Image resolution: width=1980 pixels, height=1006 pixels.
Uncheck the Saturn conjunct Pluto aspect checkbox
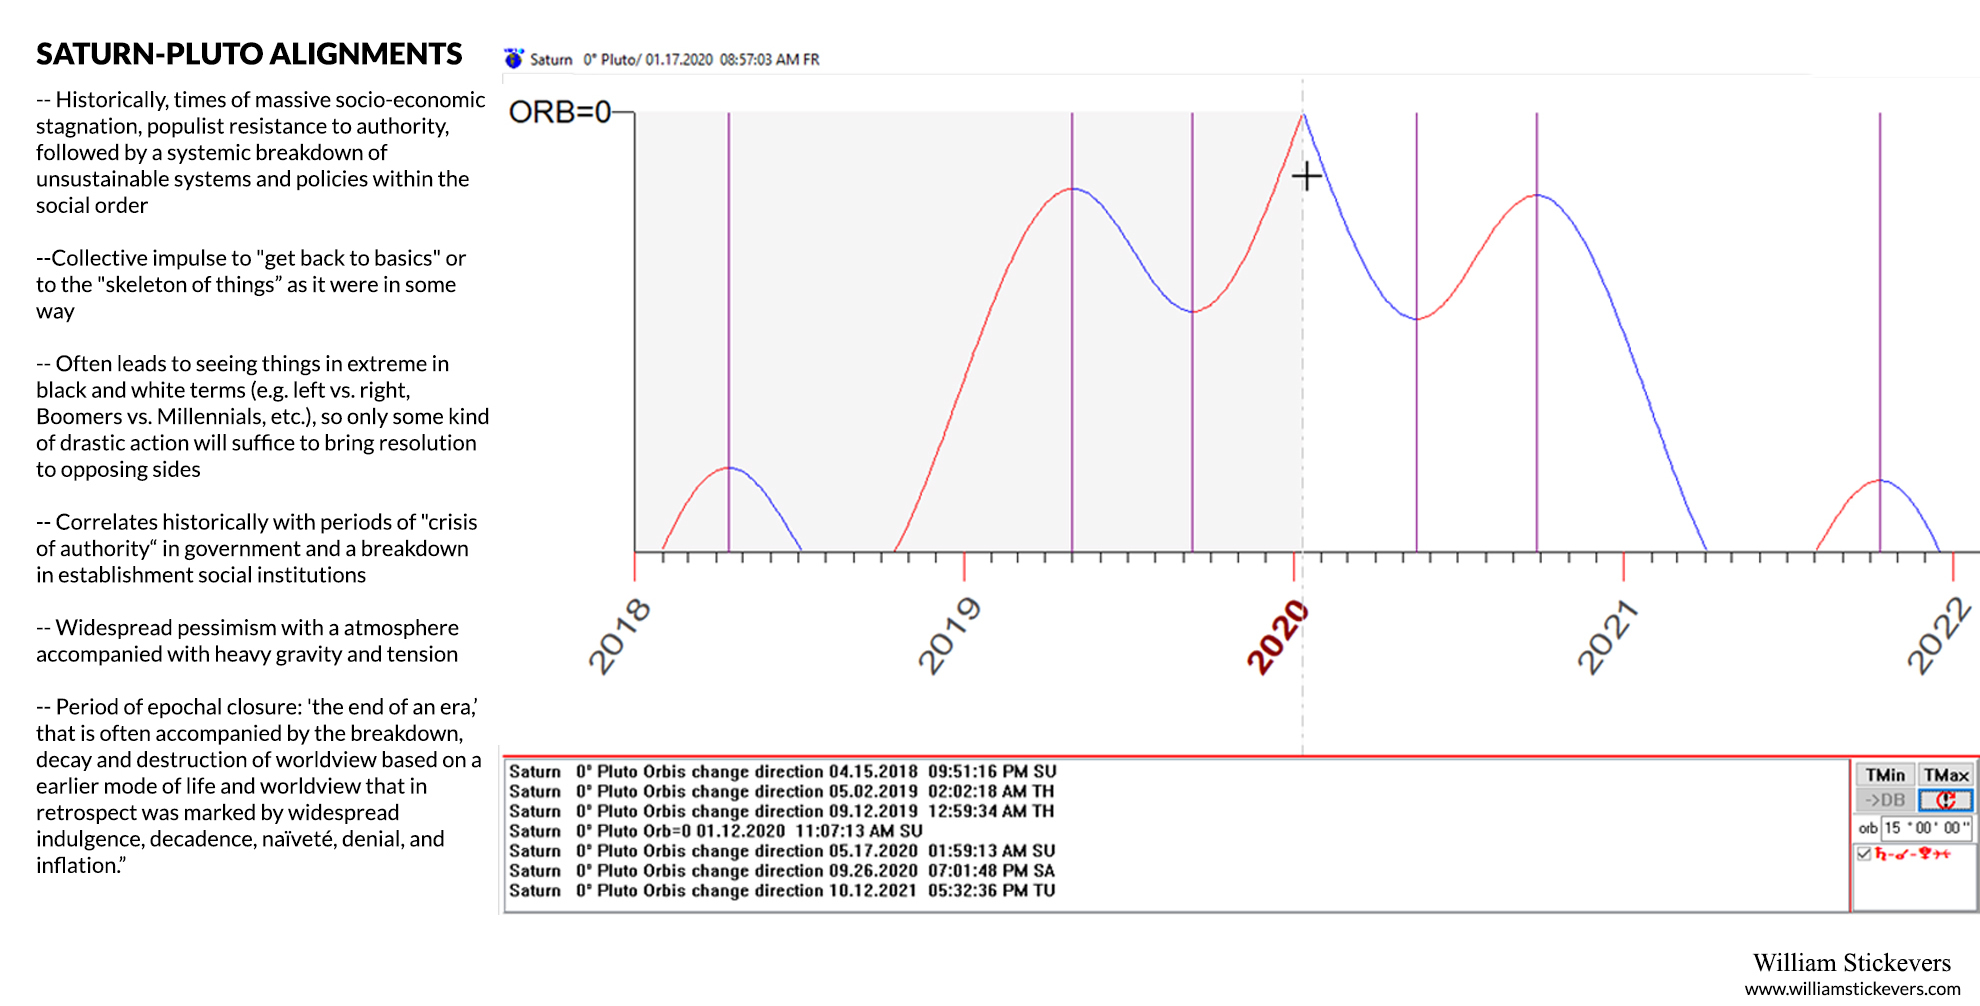click(x=1864, y=854)
